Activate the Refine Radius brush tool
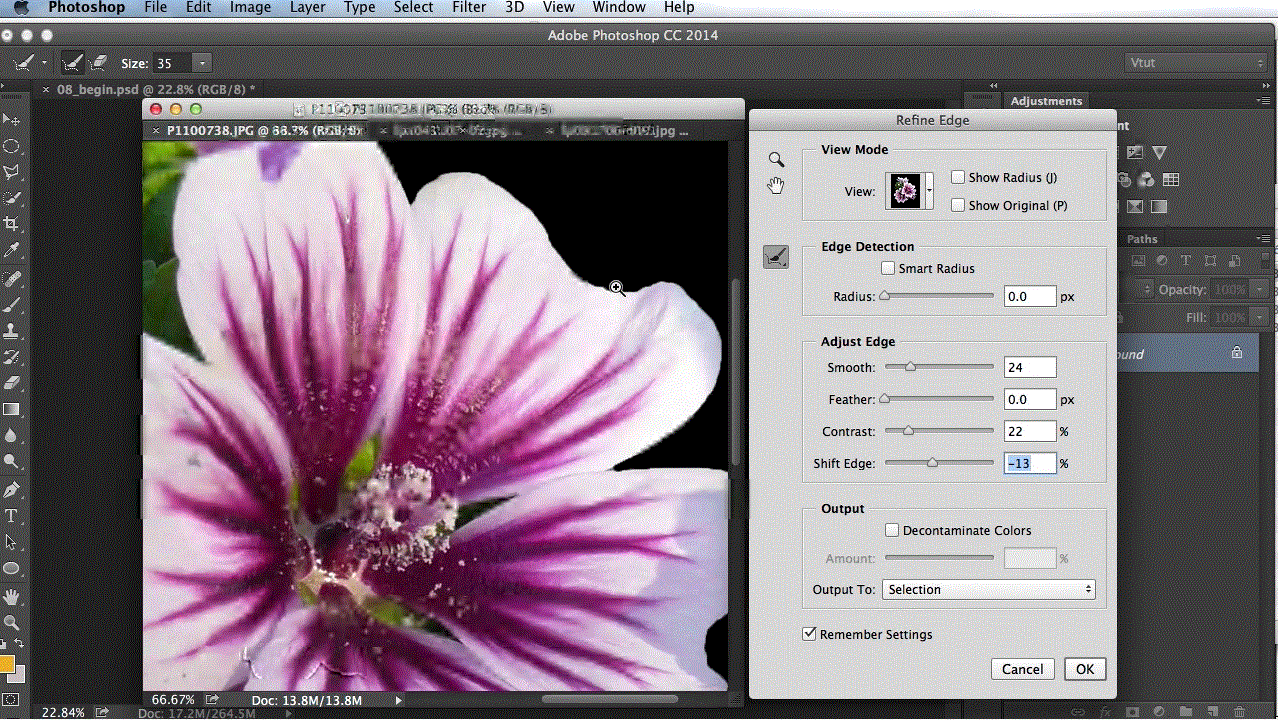1278x720 pixels. pyautogui.click(x=776, y=256)
